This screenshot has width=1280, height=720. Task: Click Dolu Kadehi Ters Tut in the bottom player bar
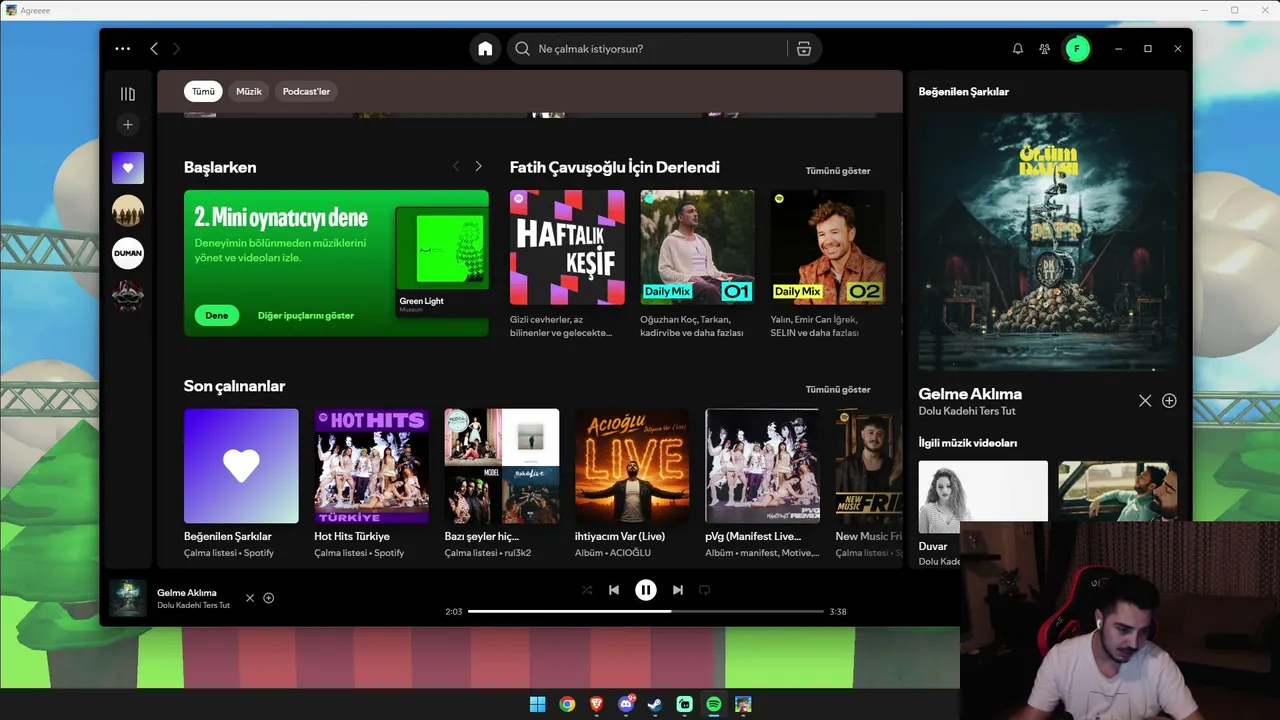(193, 605)
